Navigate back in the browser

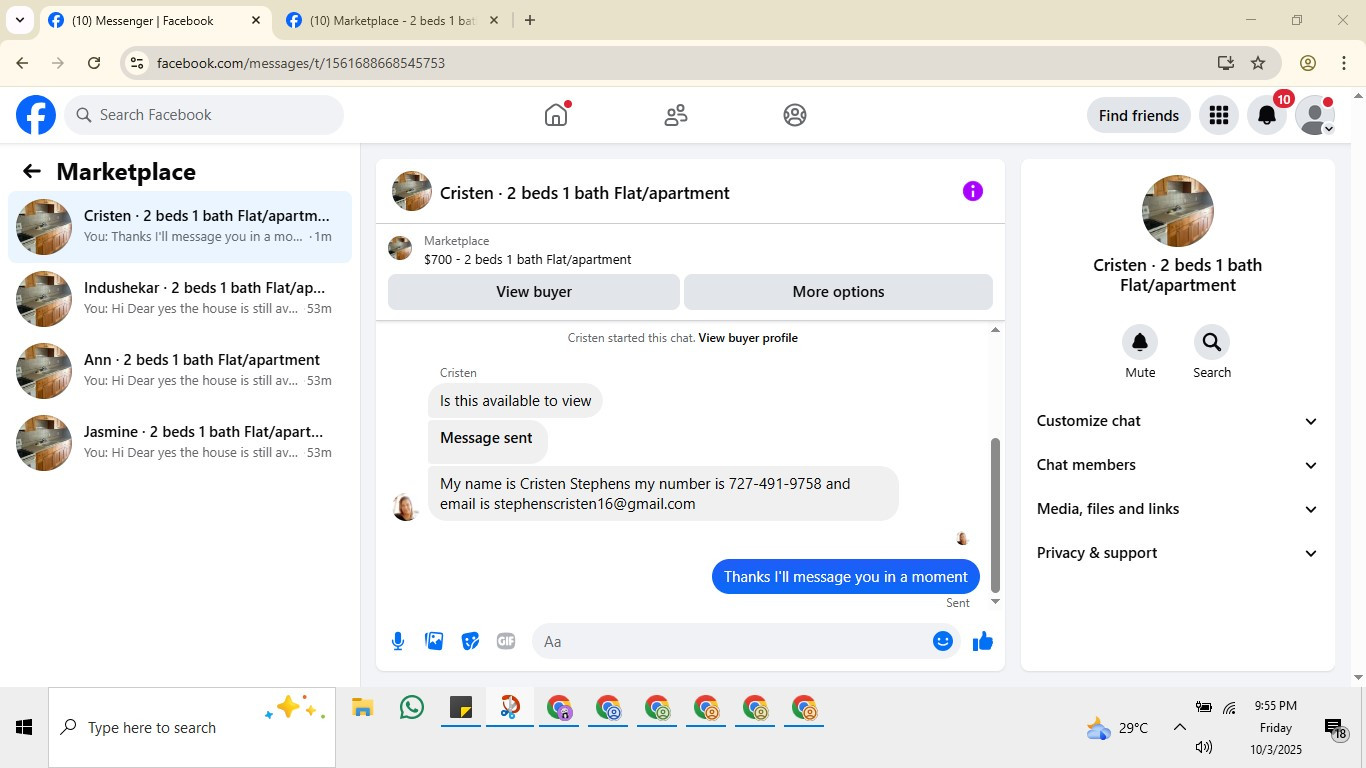tap(22, 63)
